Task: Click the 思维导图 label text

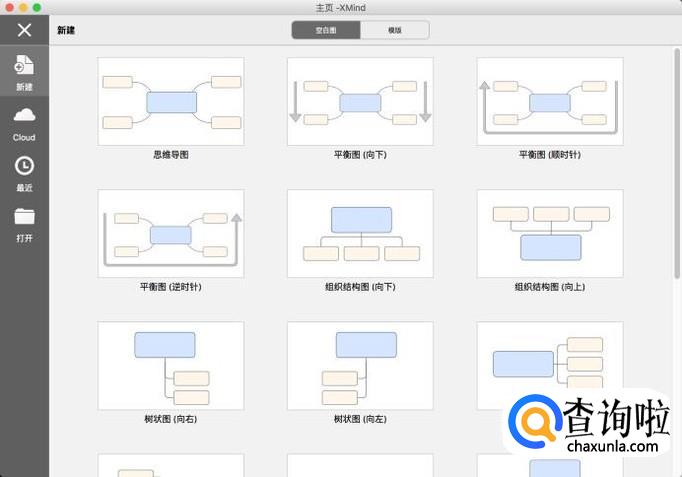Action: pos(171,155)
